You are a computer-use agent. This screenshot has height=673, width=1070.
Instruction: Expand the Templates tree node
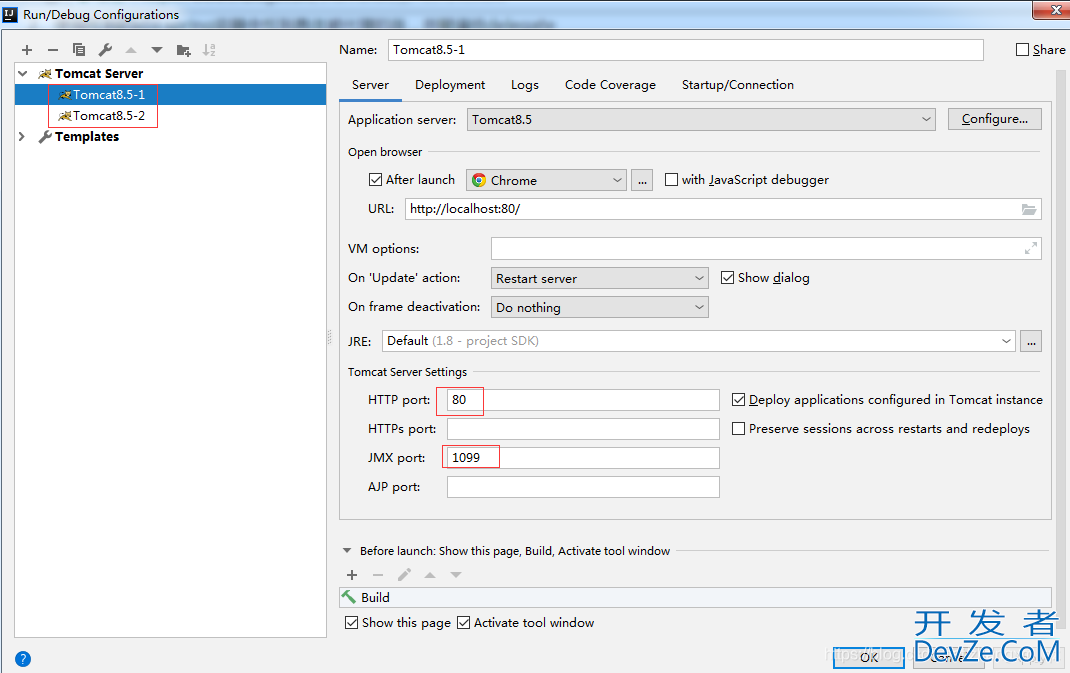(x=23, y=137)
